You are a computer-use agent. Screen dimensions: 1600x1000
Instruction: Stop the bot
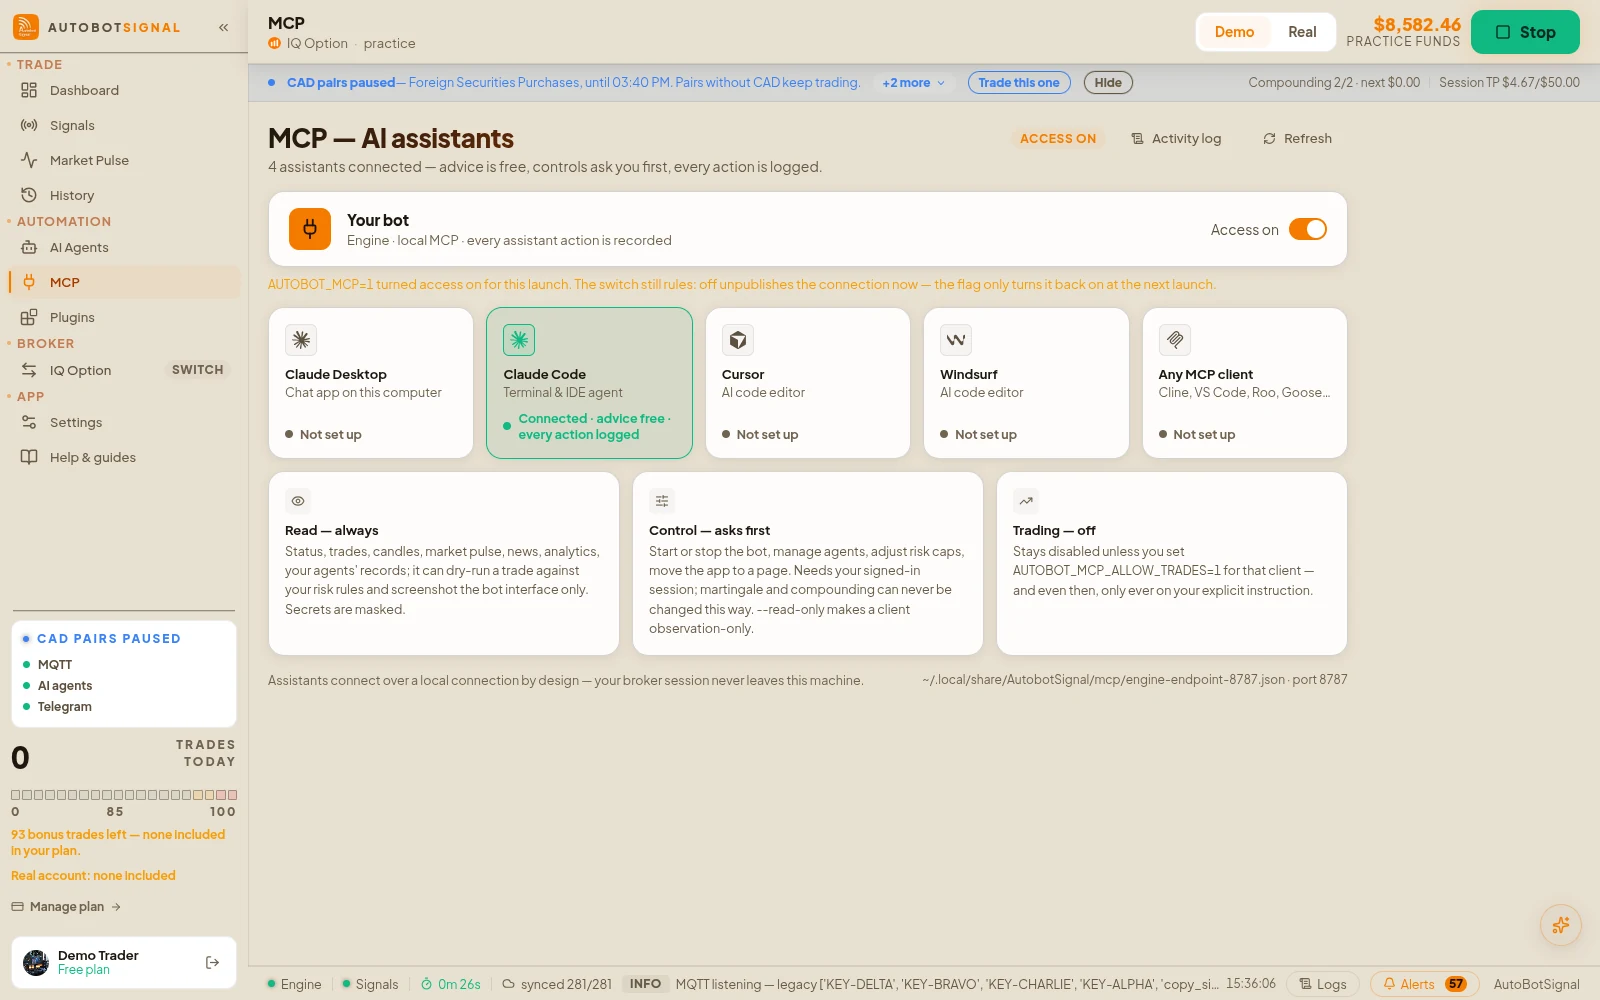1525,32
